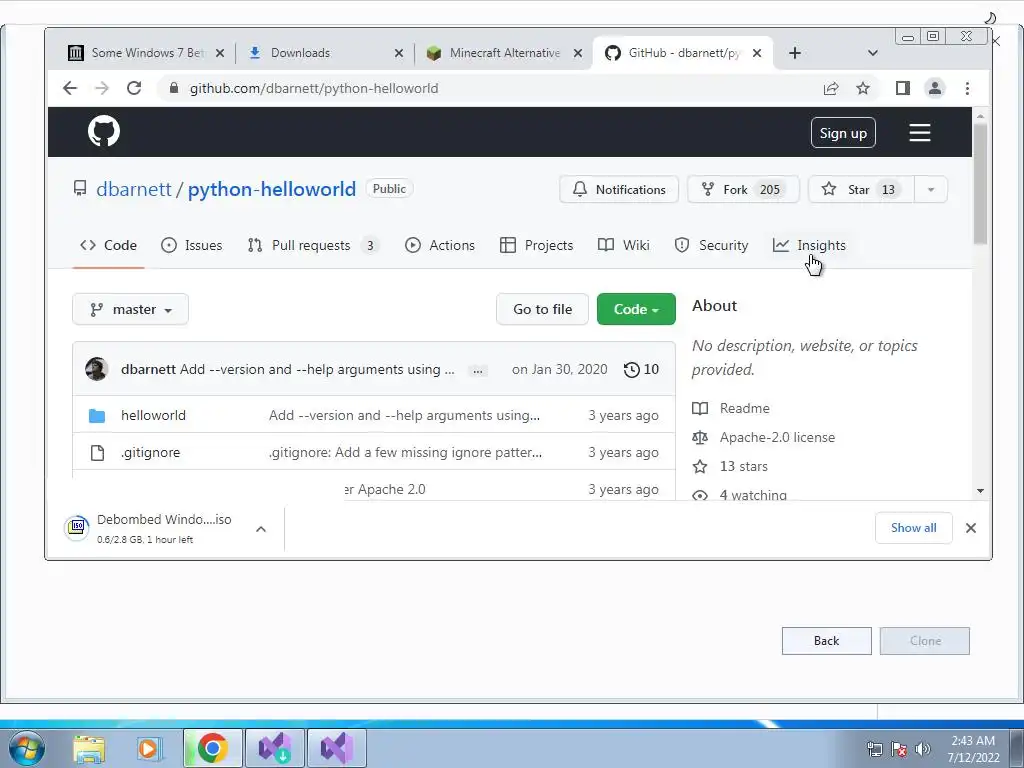This screenshot has width=1024, height=768.
Task: Expand commit message ellipsis button
Action: coord(478,370)
